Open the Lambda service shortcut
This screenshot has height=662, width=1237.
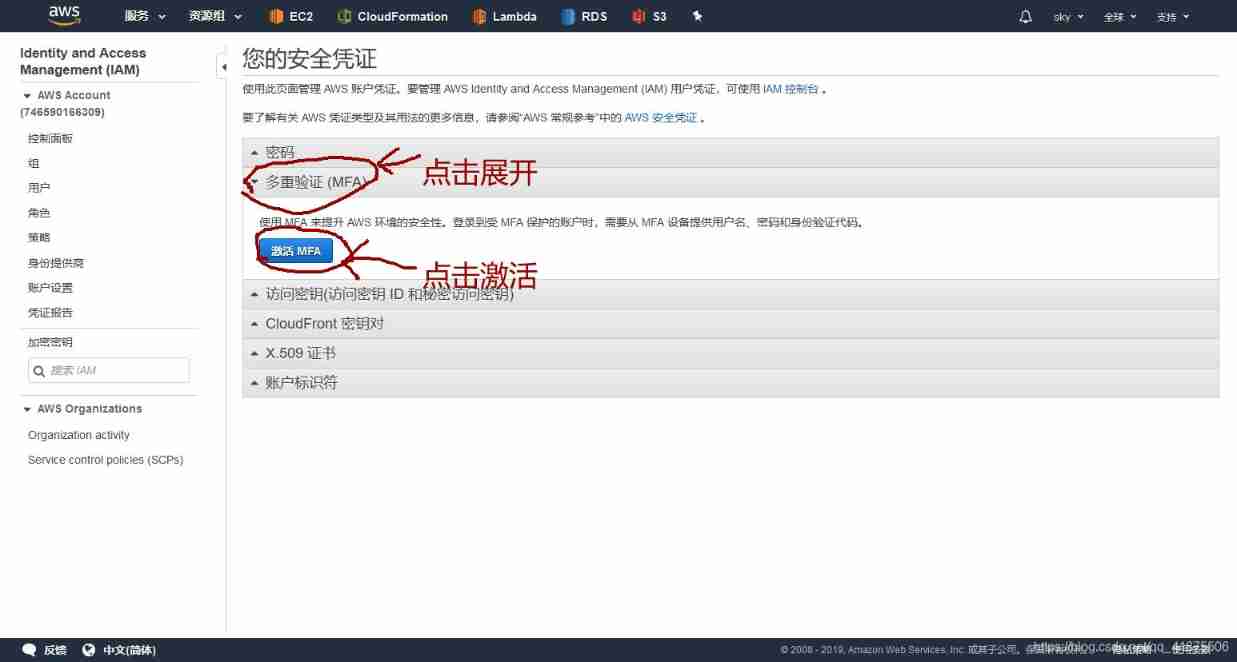(x=504, y=17)
